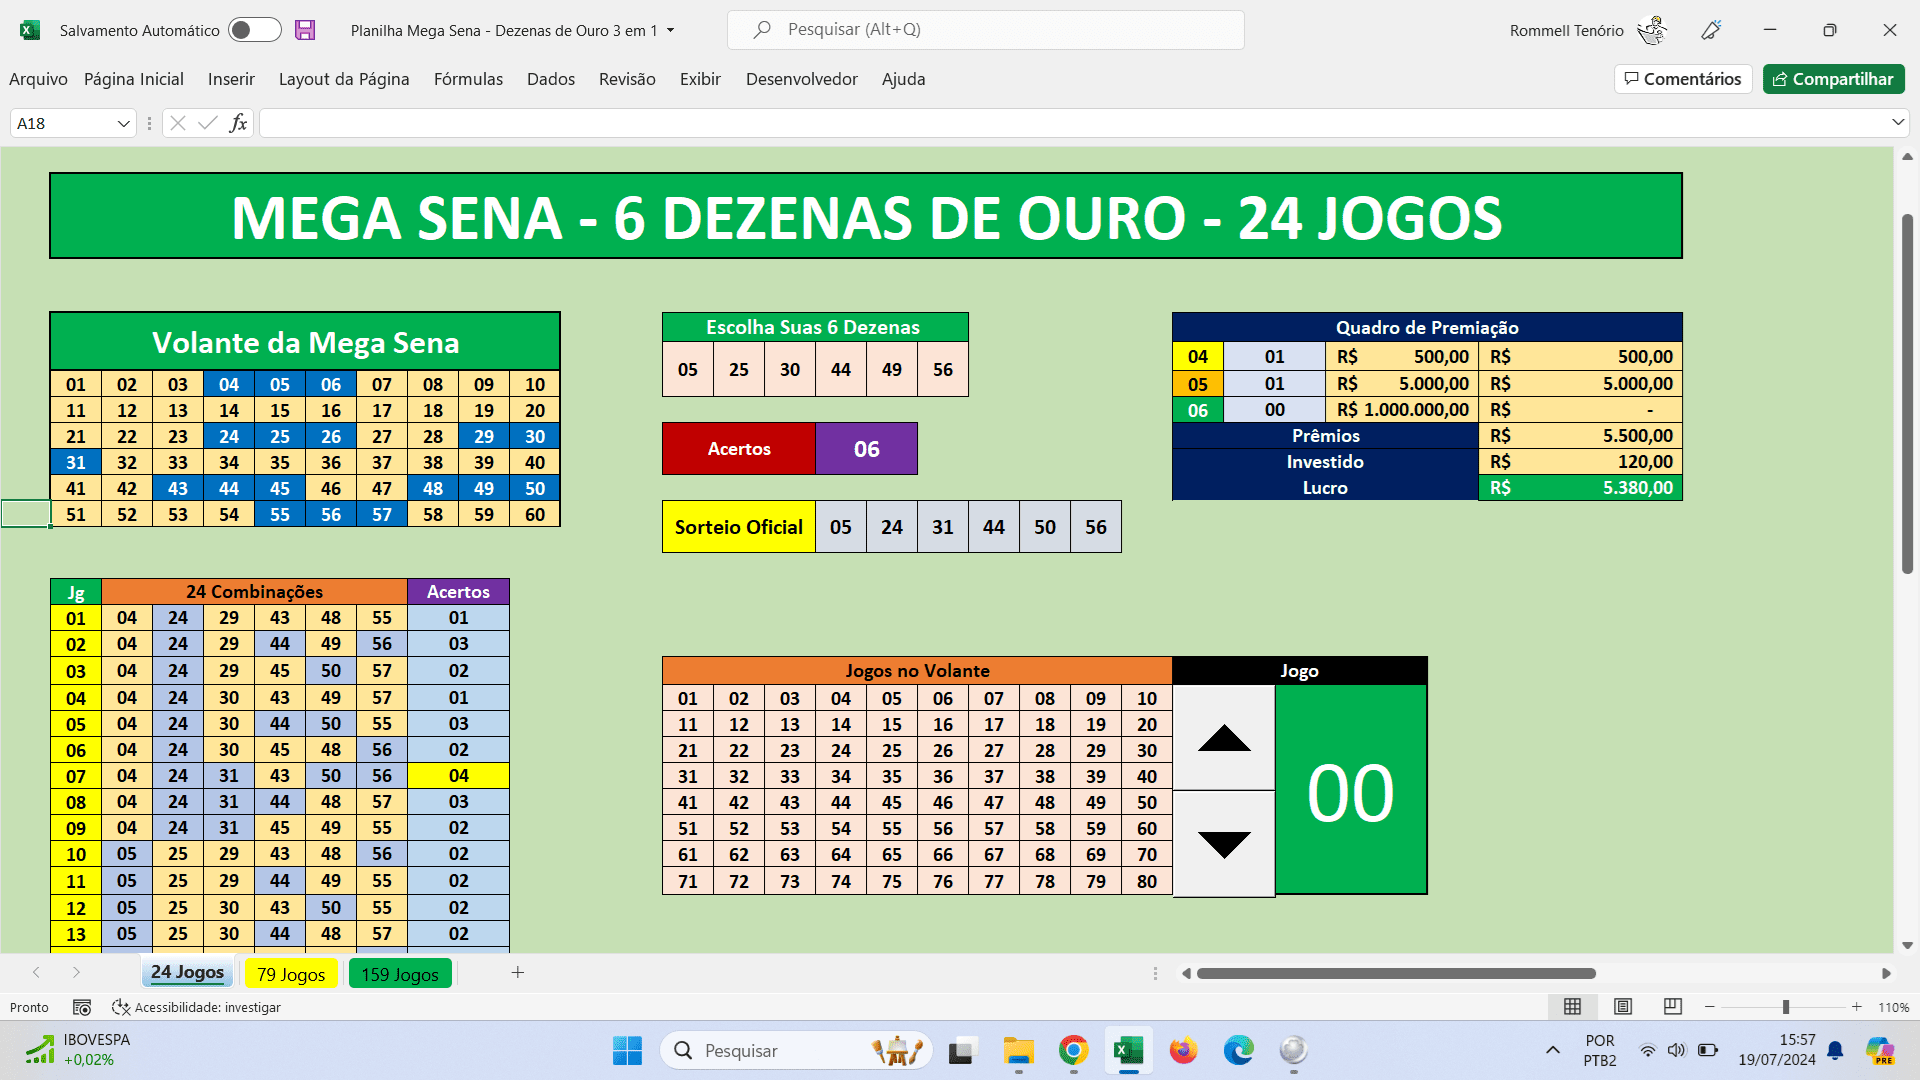Open File Explorer from taskbar
The height and width of the screenshot is (1080, 1920).
[1018, 1051]
